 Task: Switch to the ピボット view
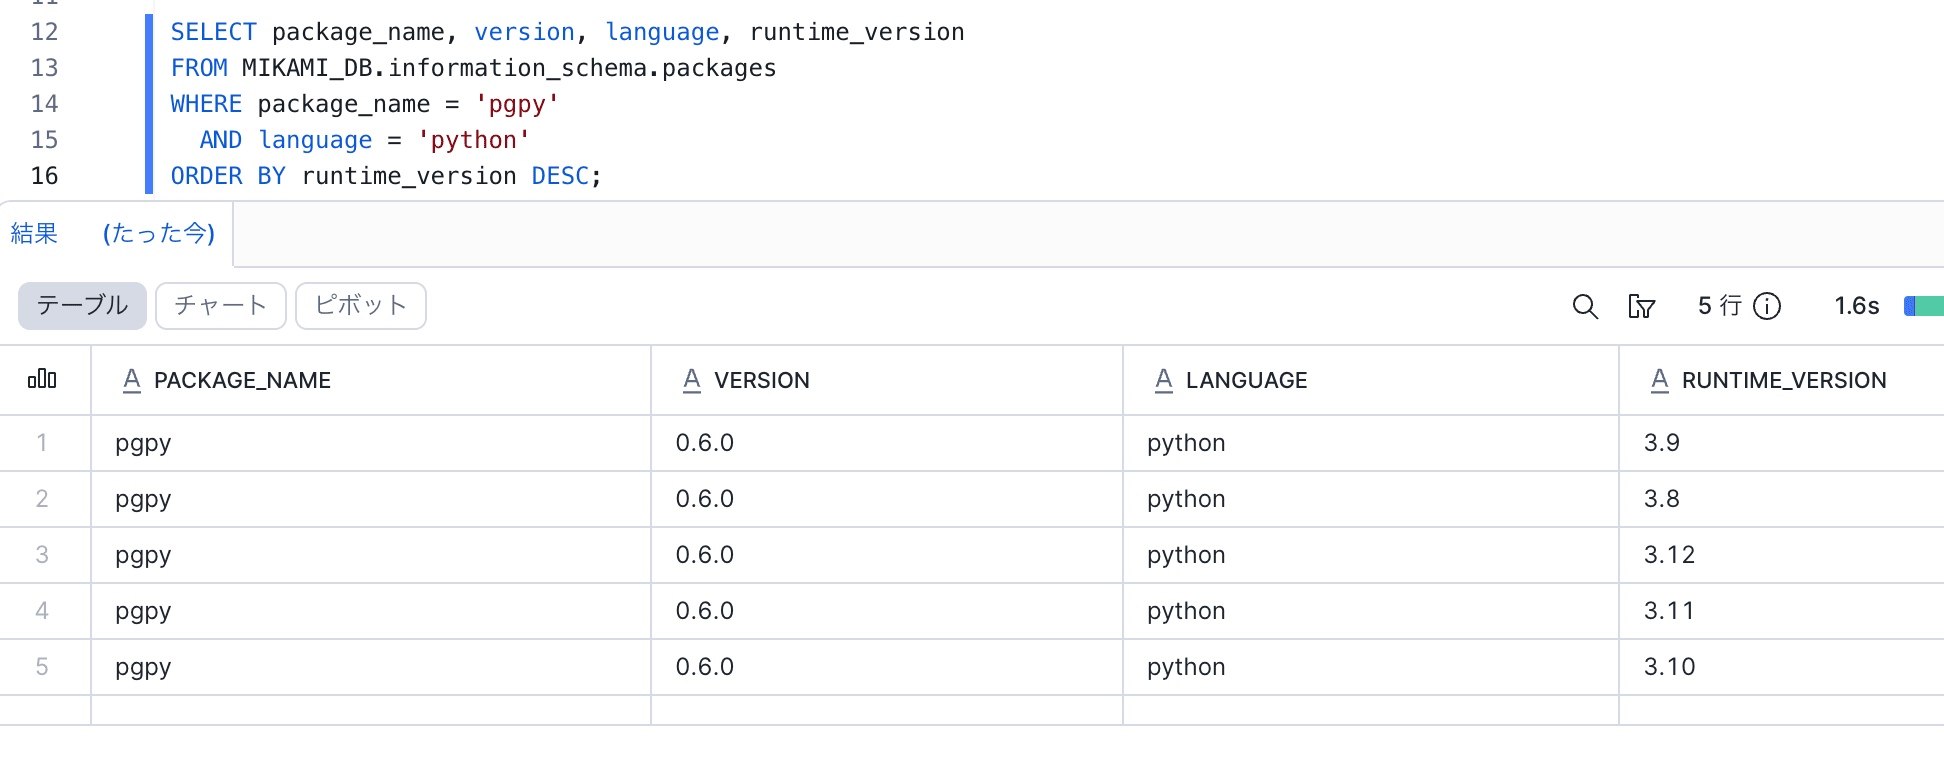click(x=361, y=306)
